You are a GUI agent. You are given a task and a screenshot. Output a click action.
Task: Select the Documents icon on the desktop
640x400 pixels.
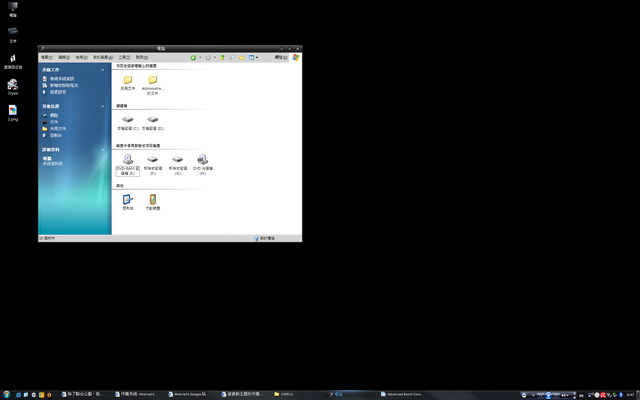coord(13,35)
